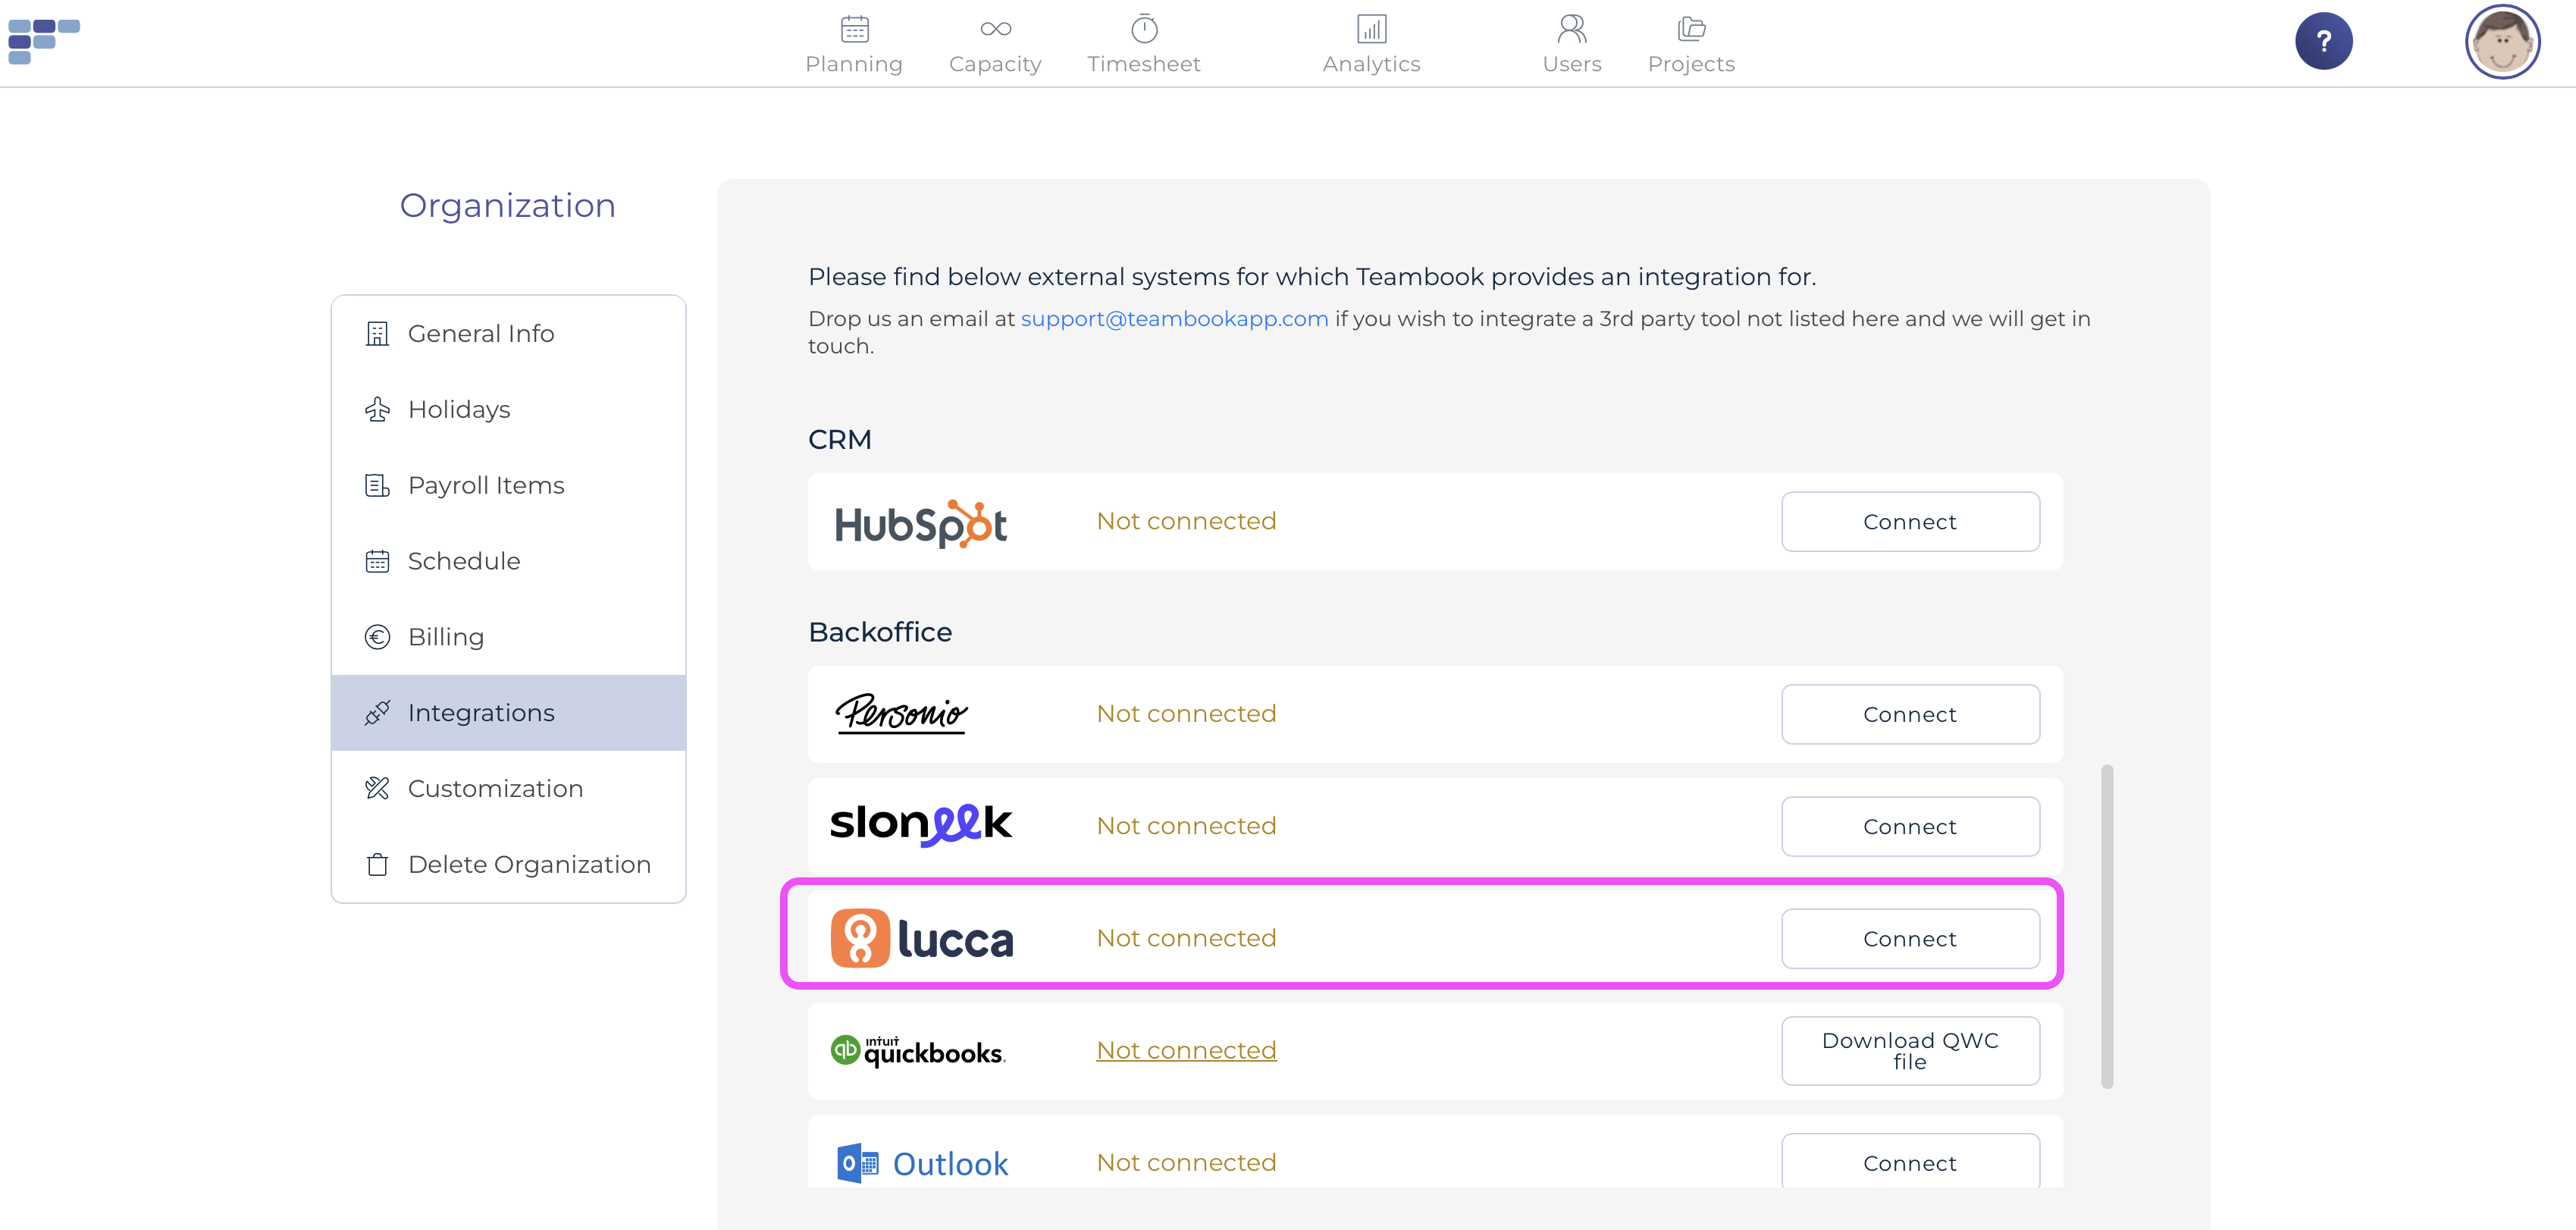Click the help question mark icon
This screenshot has width=2576, height=1230.
click(x=2323, y=41)
